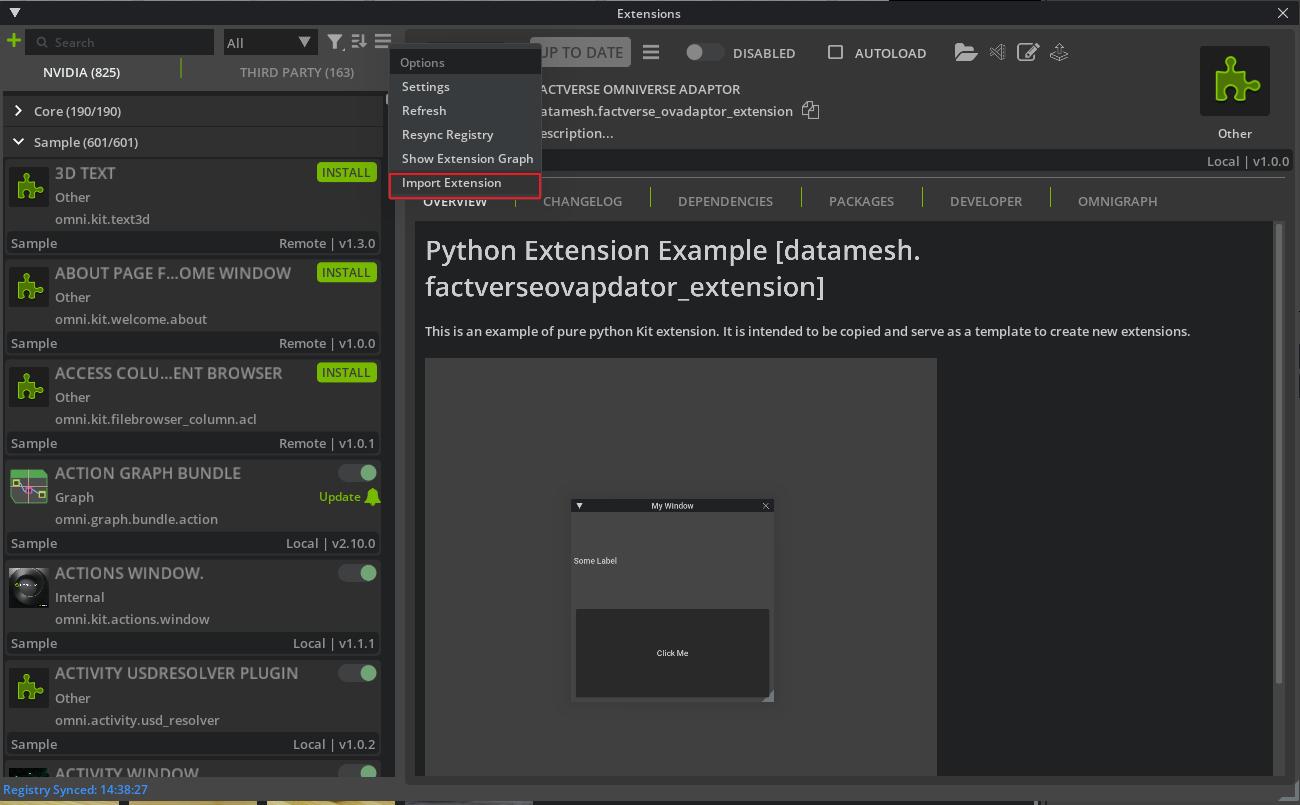This screenshot has width=1300, height=805.
Task: Click the sort order icon
Action: [359, 42]
